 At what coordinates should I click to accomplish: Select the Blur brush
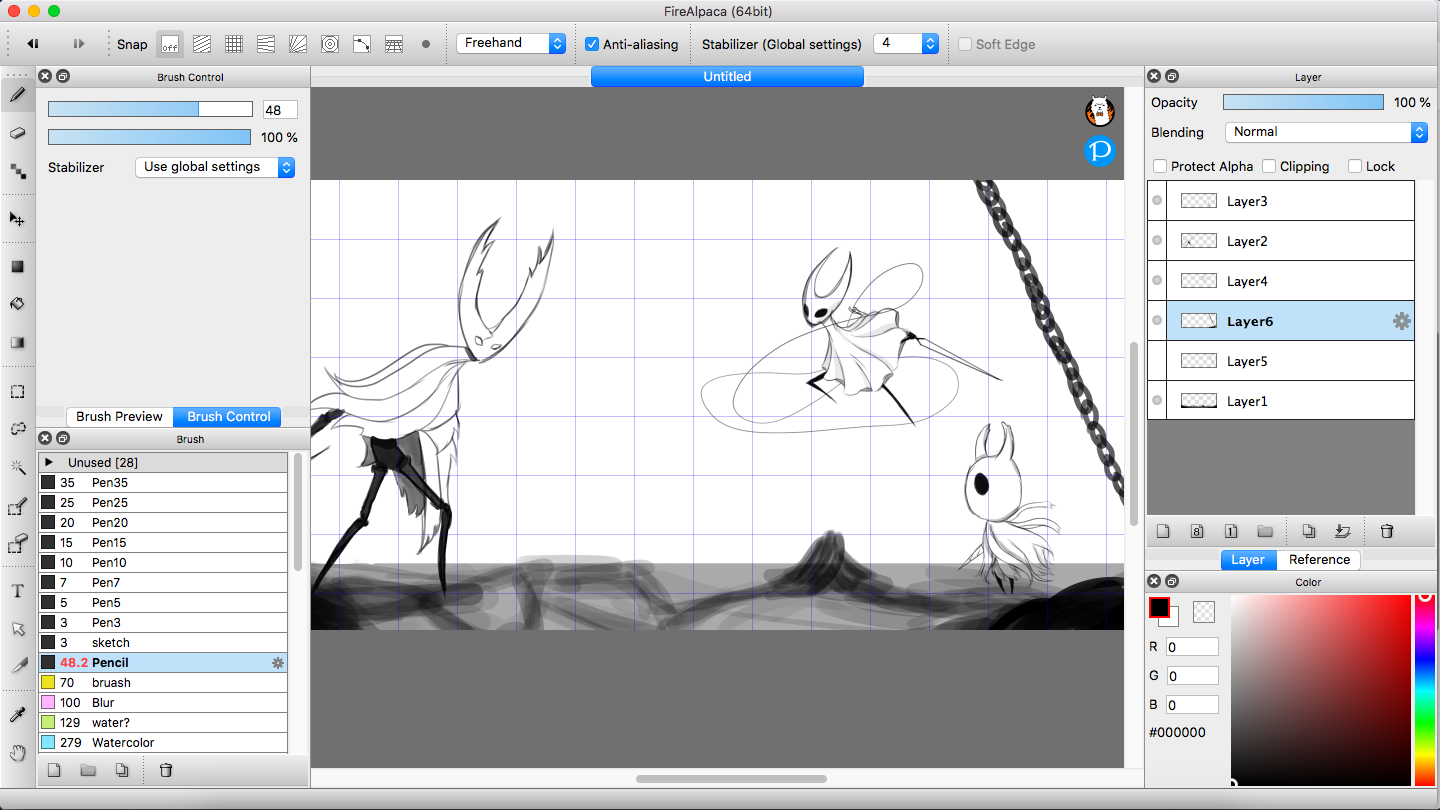click(163, 703)
